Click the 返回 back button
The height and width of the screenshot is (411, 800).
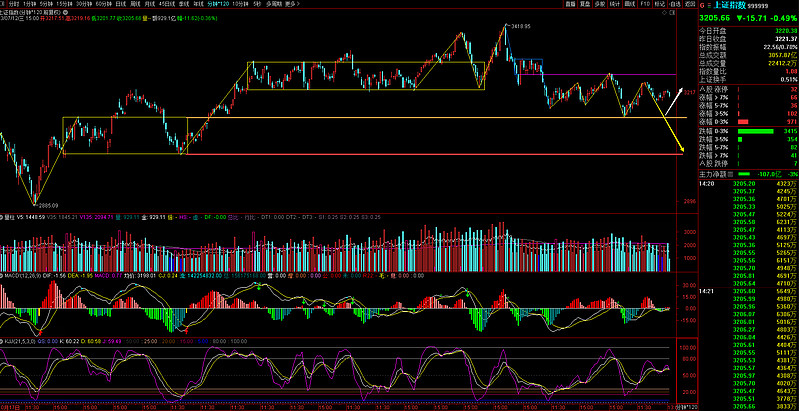coord(690,4)
